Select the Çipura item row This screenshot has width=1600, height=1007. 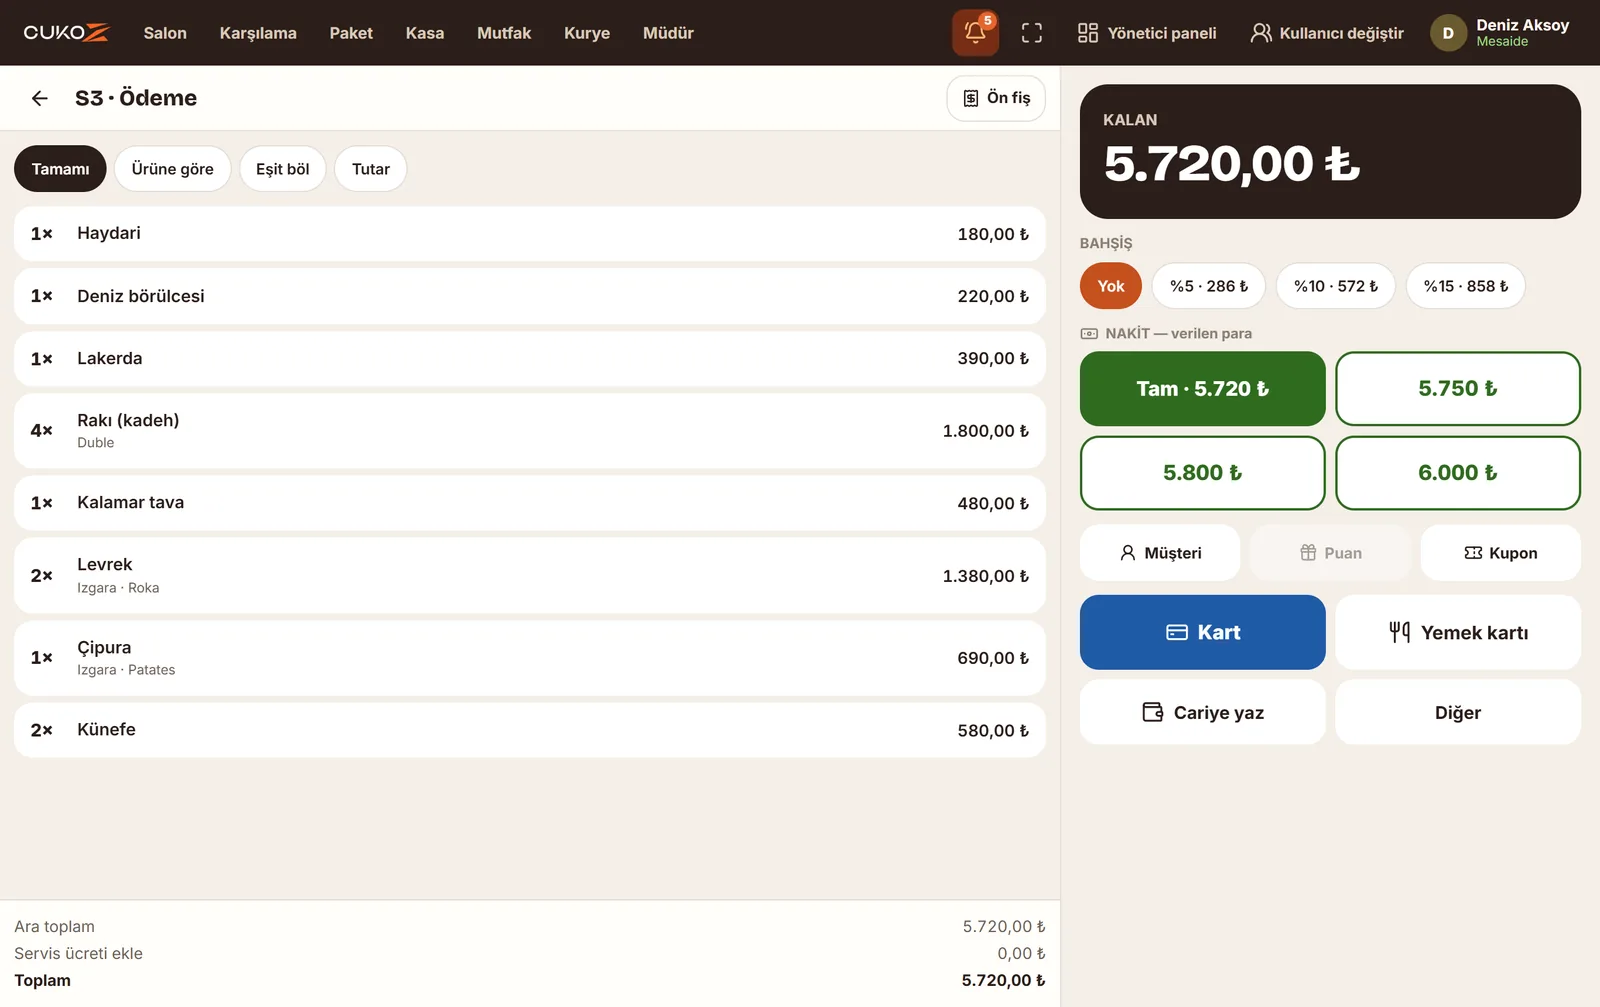point(530,658)
